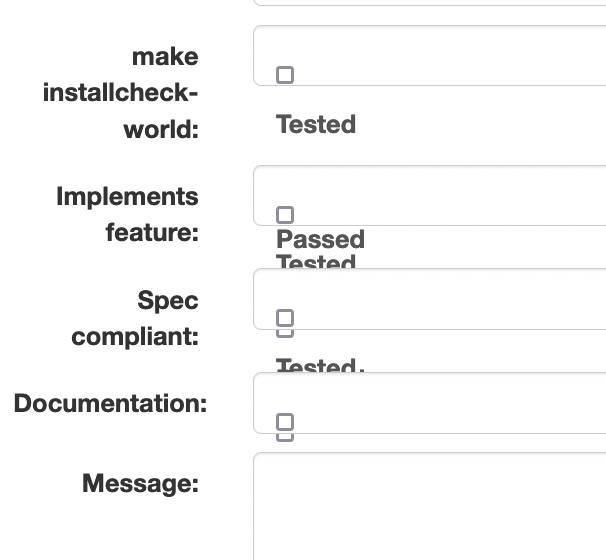Click the partly hidden checkbox below Documentation box

click(x=285, y=437)
